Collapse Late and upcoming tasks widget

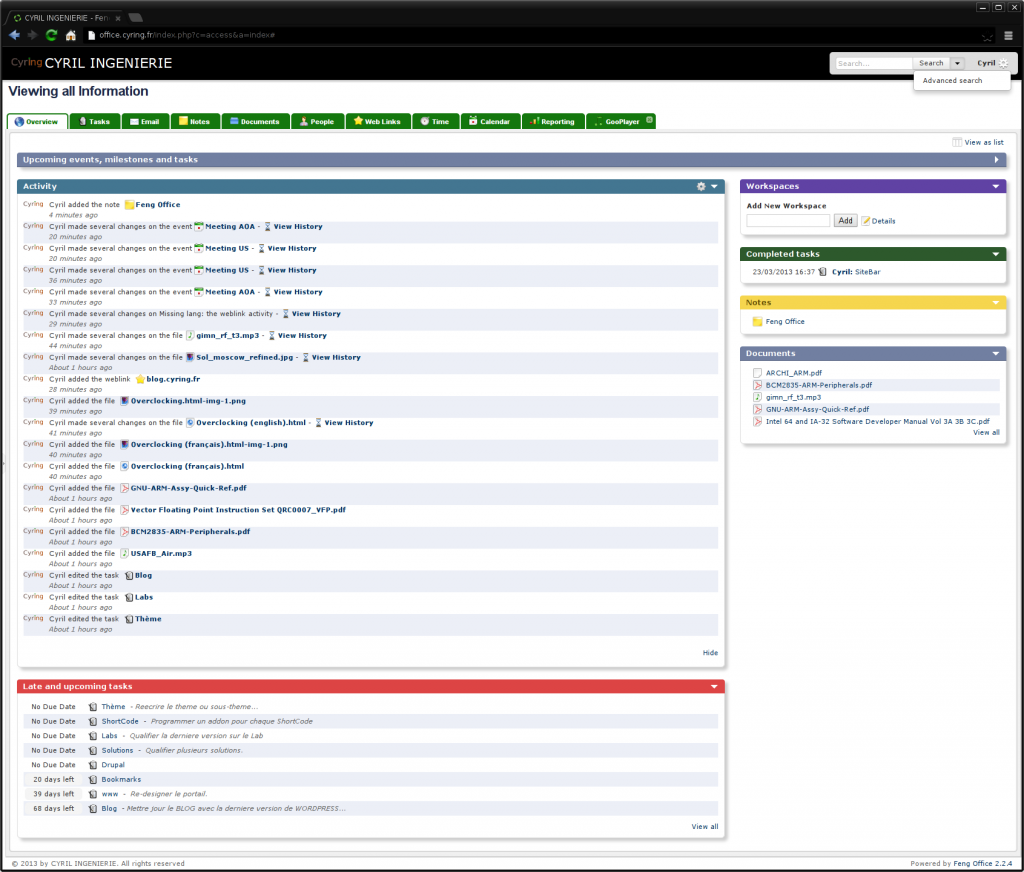coord(714,686)
